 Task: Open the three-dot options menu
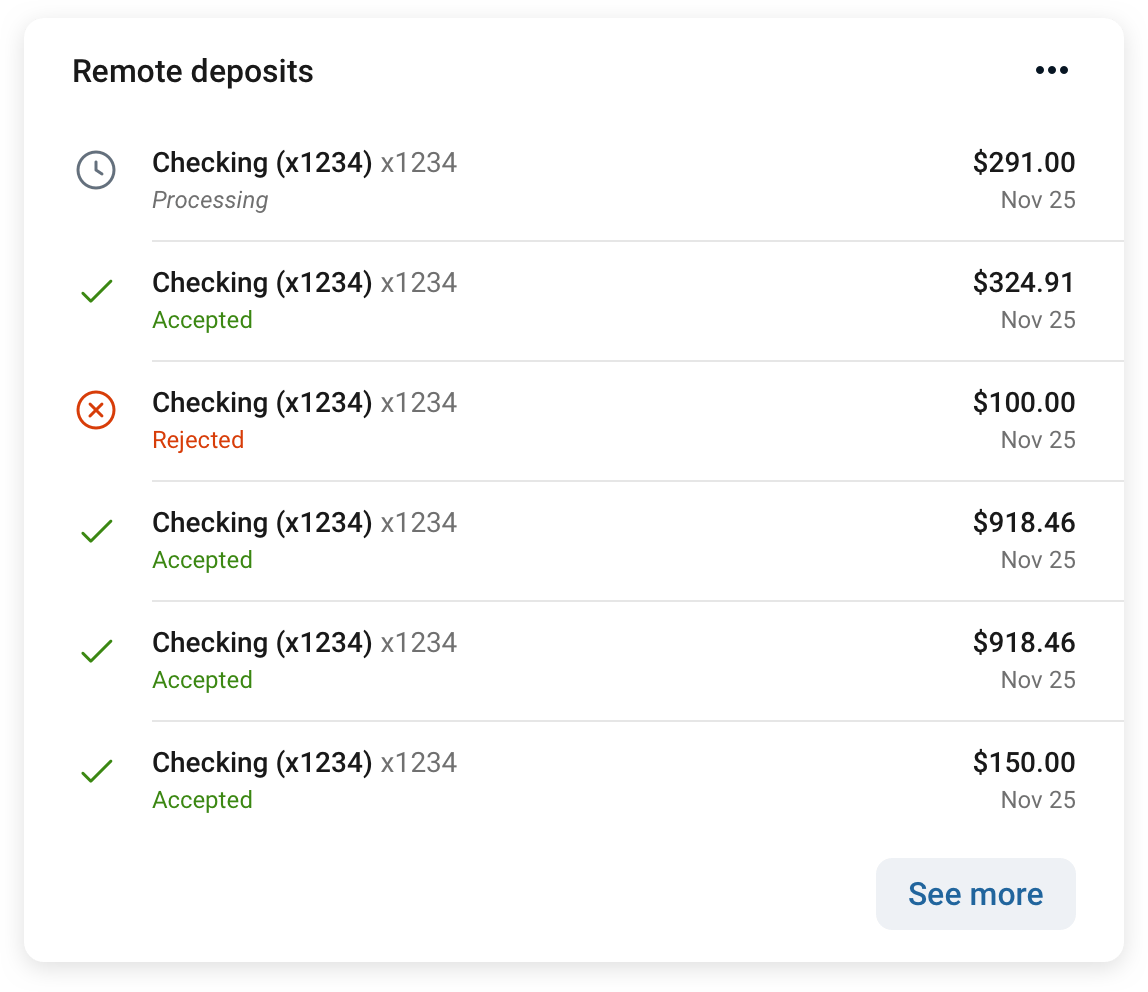[1051, 70]
